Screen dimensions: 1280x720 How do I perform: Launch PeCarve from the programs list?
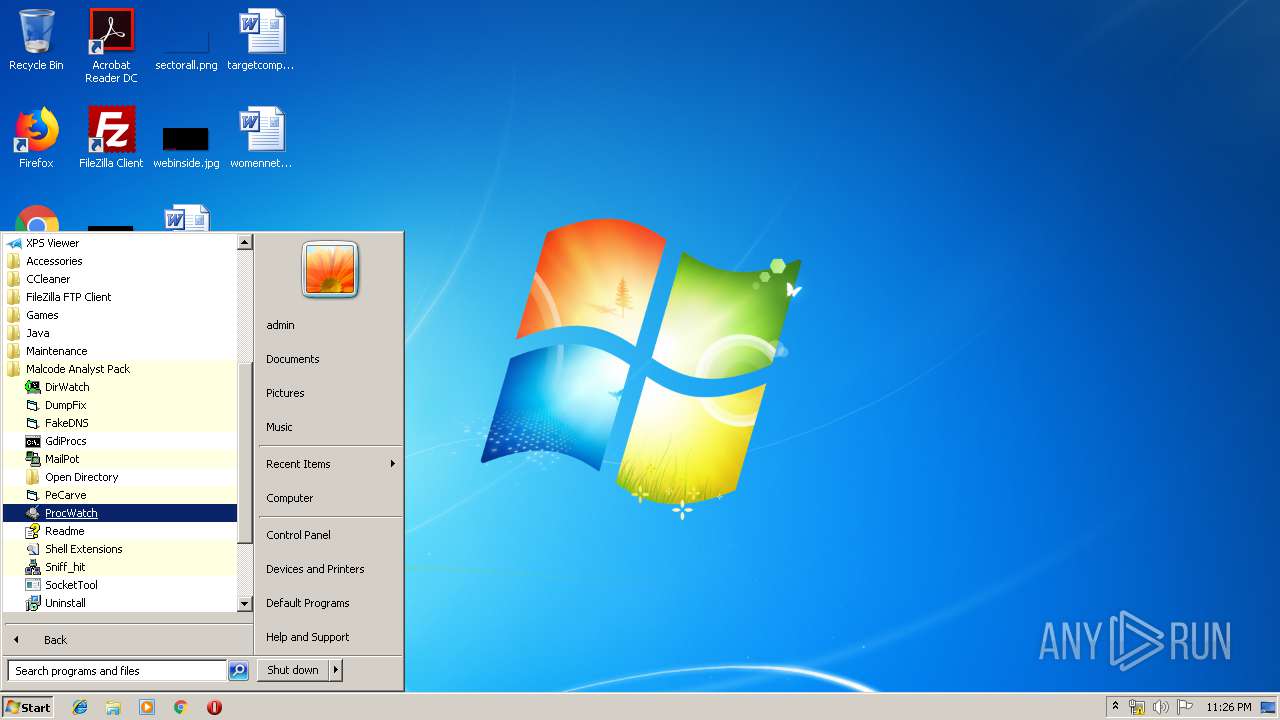point(120,495)
